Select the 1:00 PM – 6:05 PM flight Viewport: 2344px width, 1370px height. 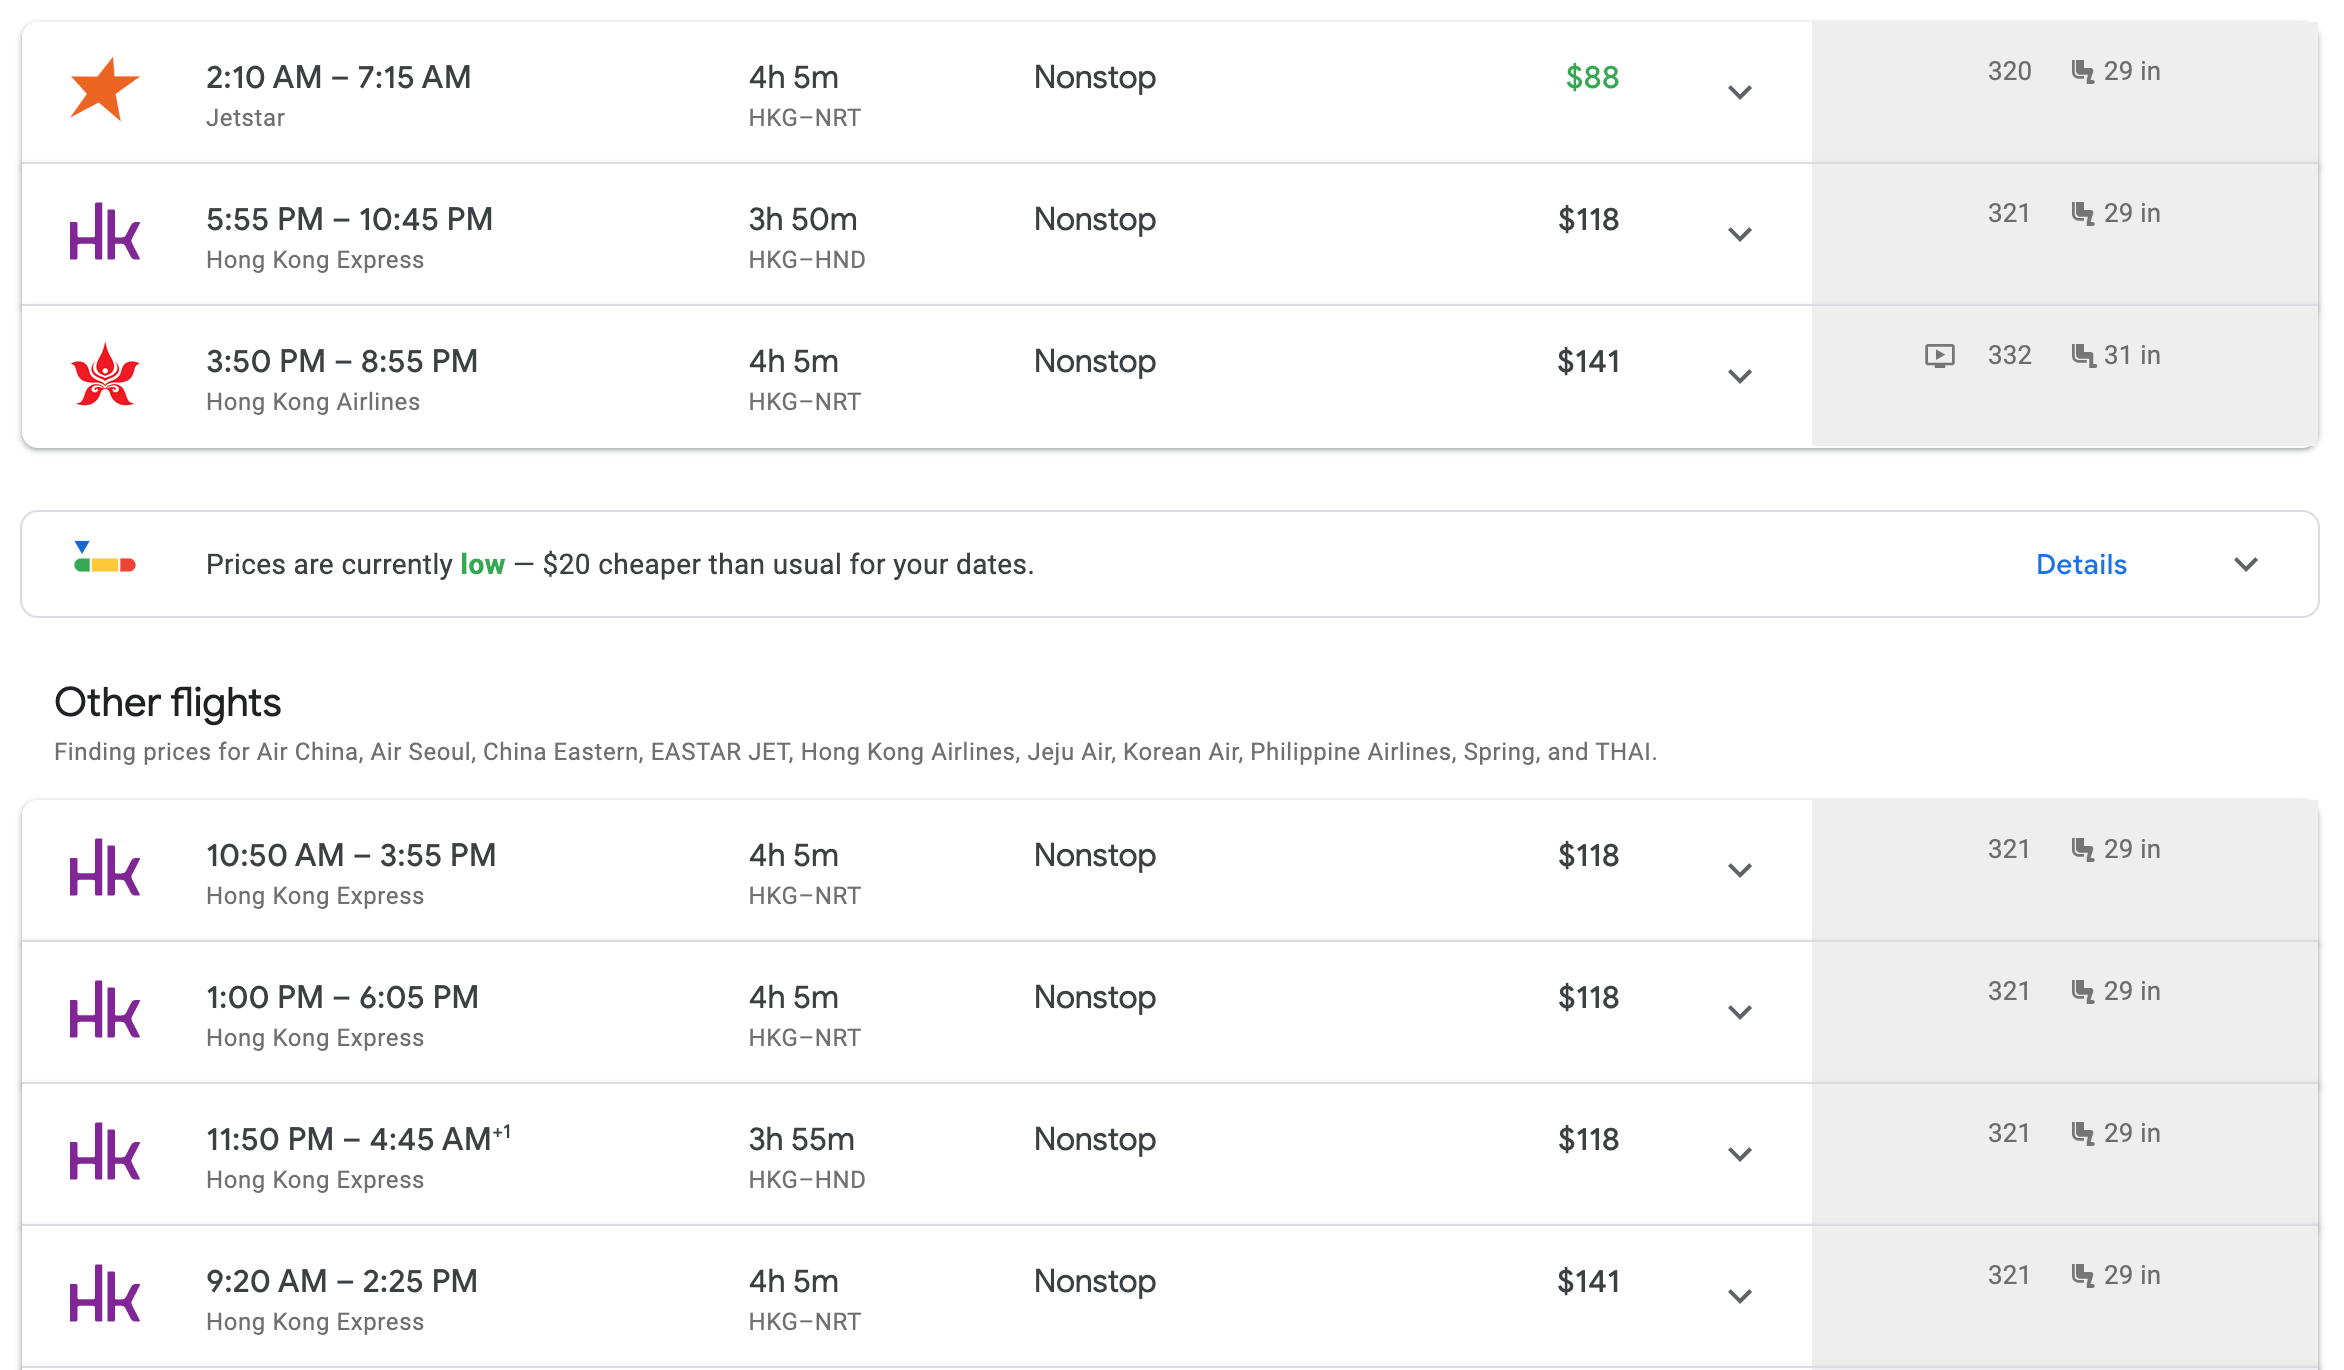[x=342, y=997]
